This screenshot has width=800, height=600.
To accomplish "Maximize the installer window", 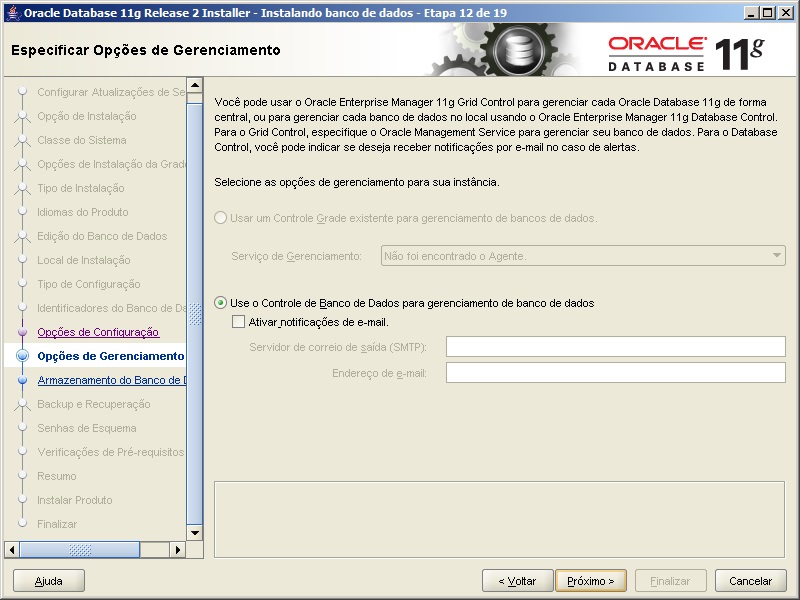I will [768, 13].
